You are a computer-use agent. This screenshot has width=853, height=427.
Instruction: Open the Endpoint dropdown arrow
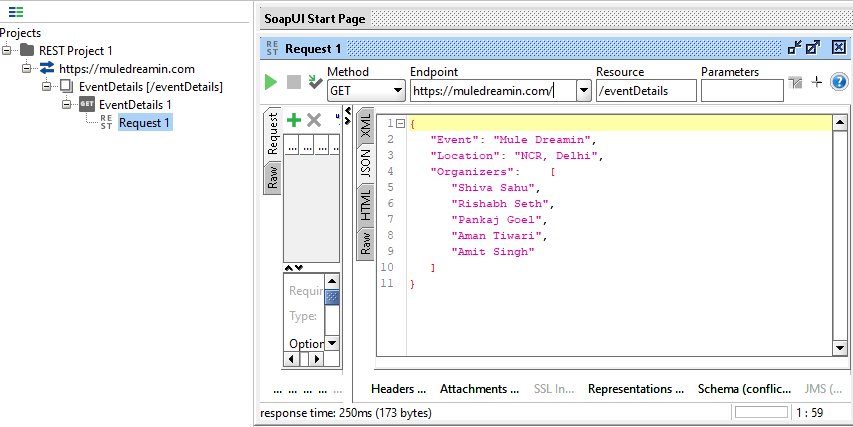click(x=584, y=91)
